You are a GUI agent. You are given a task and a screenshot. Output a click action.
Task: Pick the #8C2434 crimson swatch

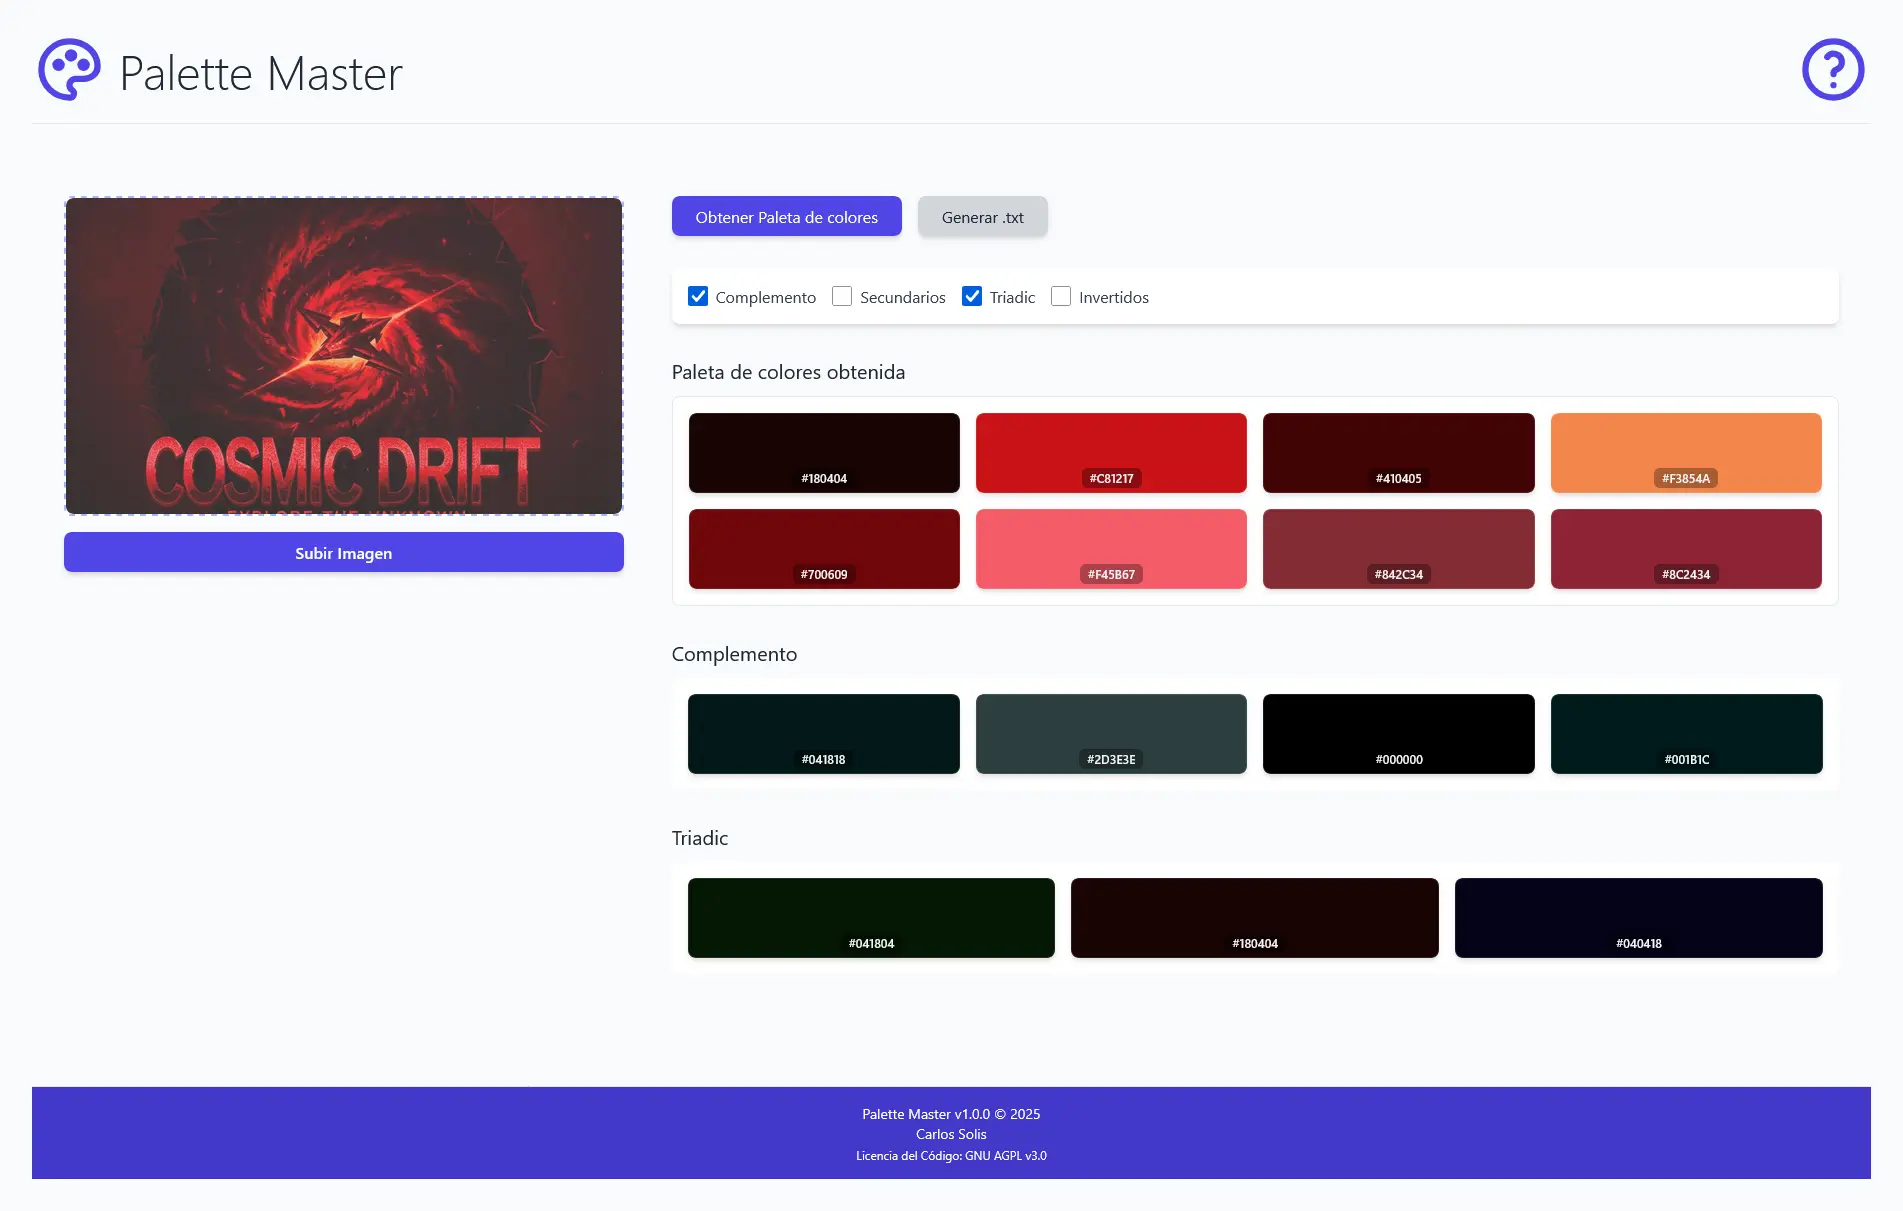(1685, 548)
